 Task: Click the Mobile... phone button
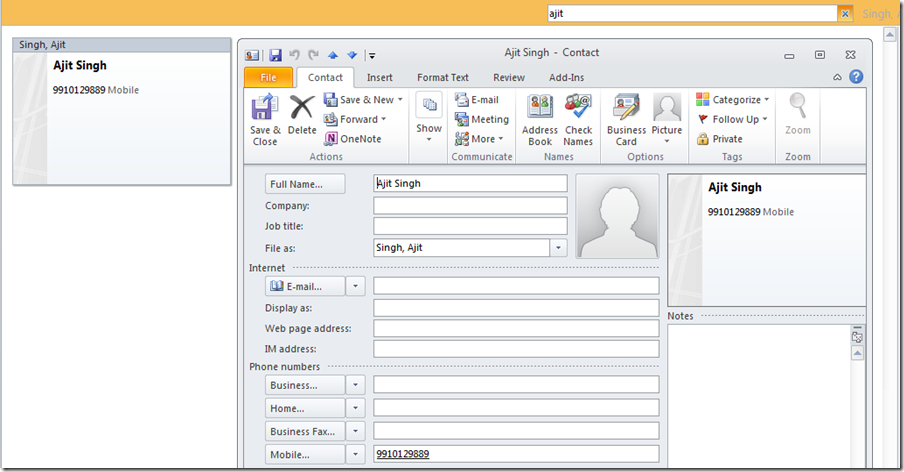click(x=305, y=455)
